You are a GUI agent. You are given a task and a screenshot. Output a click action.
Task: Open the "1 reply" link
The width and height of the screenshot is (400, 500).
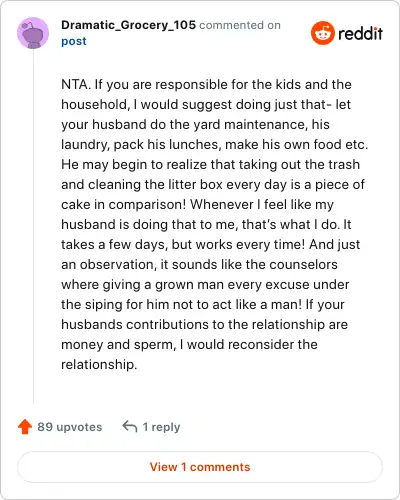click(161, 427)
